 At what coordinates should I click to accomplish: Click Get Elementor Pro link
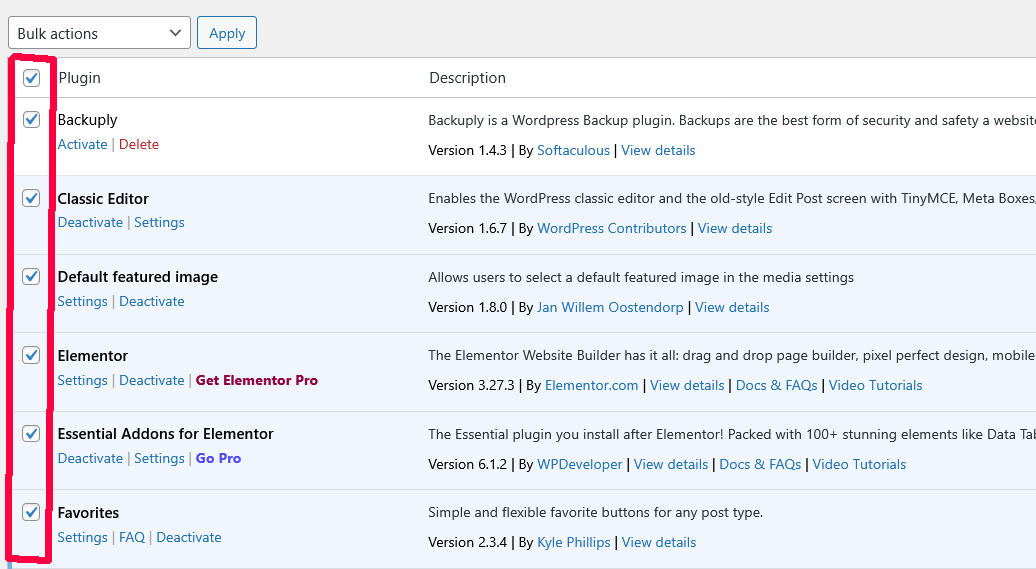click(x=257, y=380)
